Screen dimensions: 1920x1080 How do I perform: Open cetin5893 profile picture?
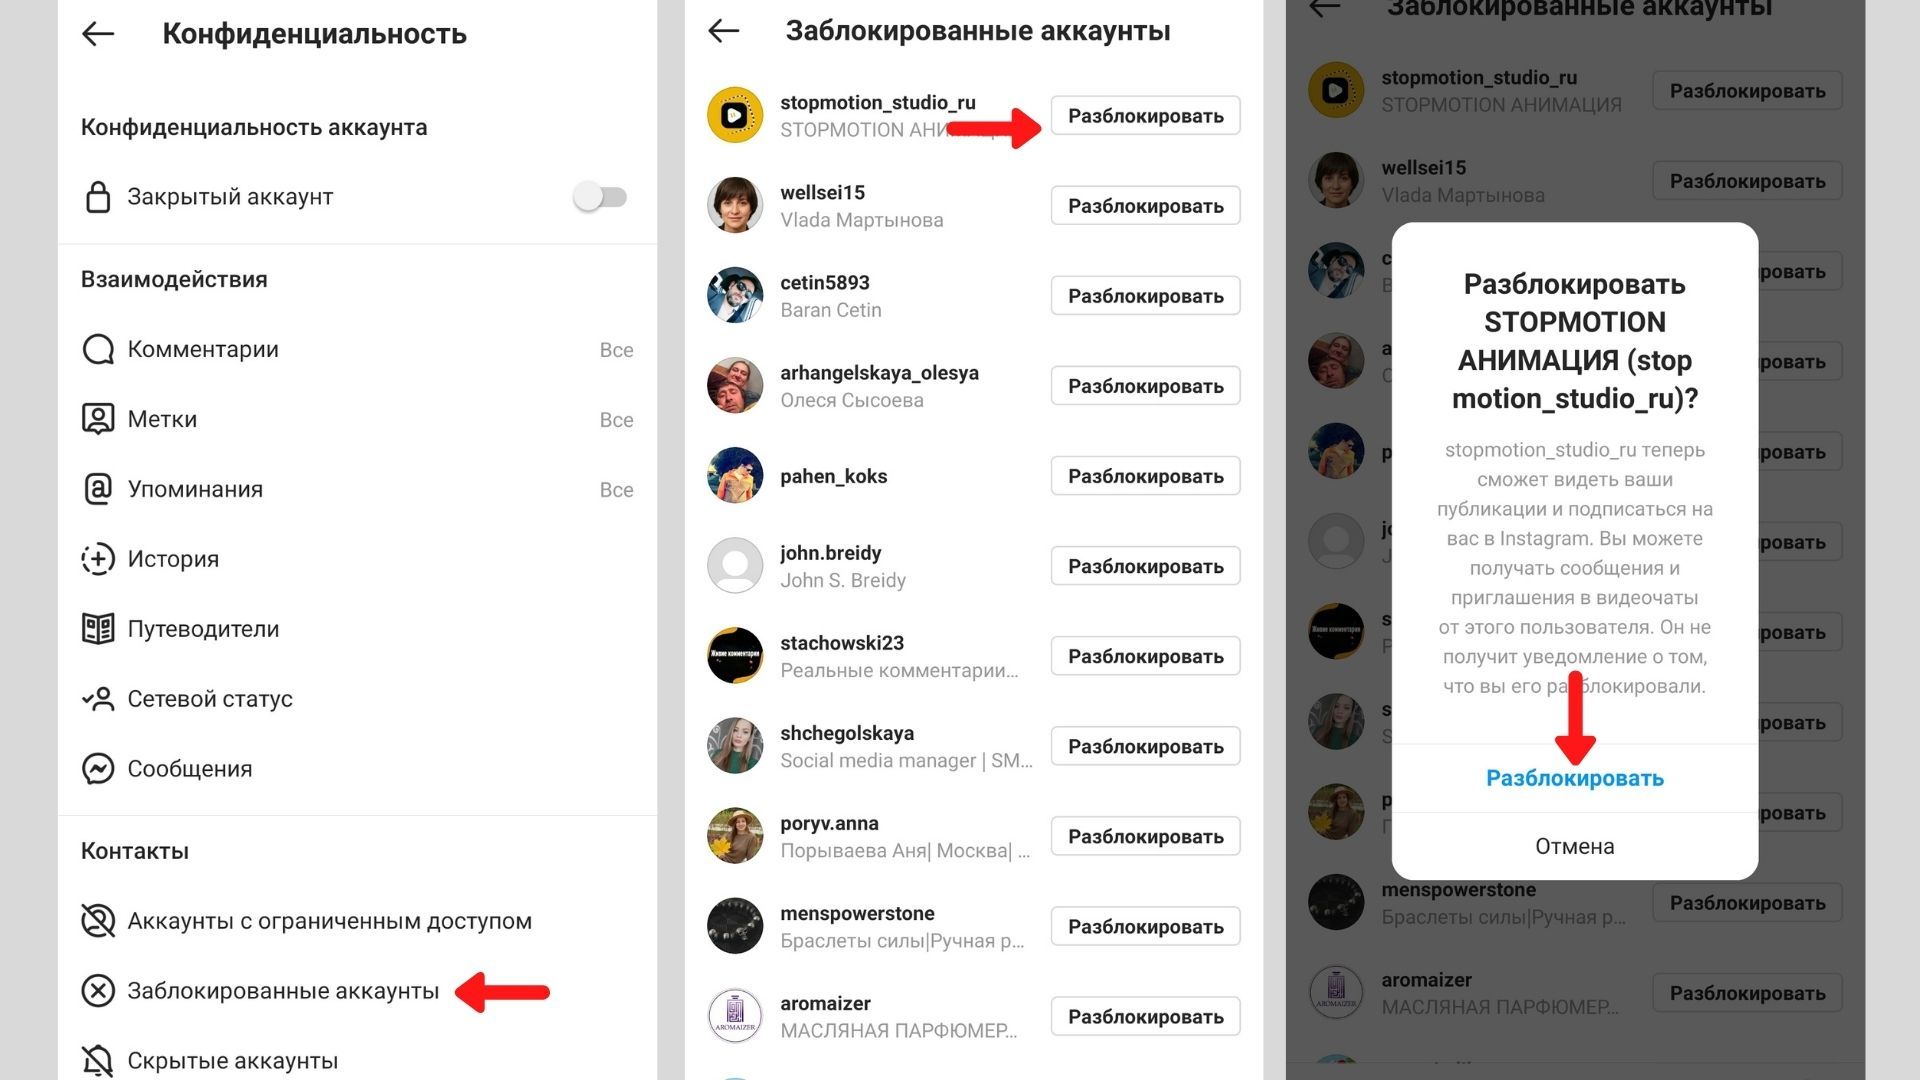735,296
